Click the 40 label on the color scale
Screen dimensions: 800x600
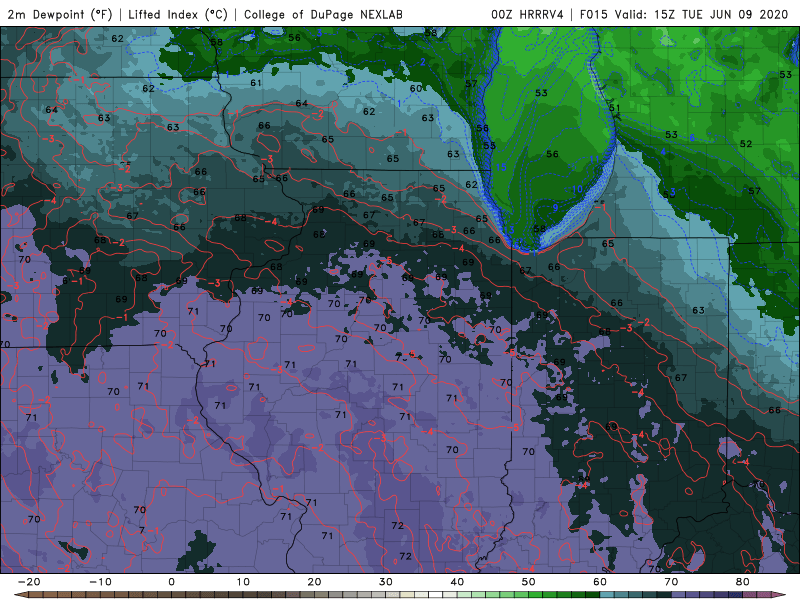click(457, 582)
